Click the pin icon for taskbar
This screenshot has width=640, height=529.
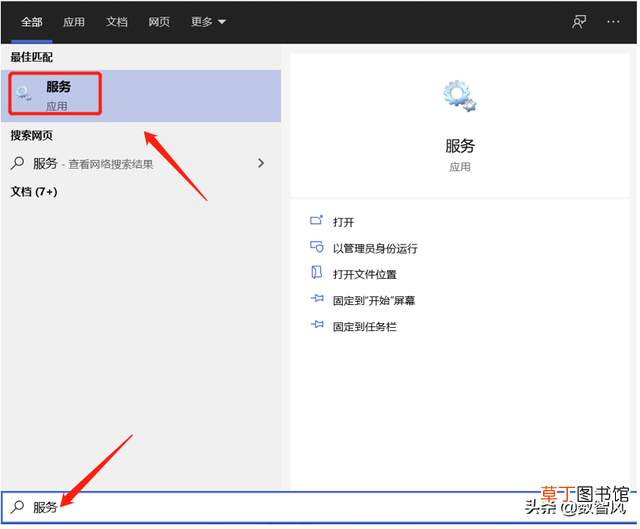click(x=317, y=325)
